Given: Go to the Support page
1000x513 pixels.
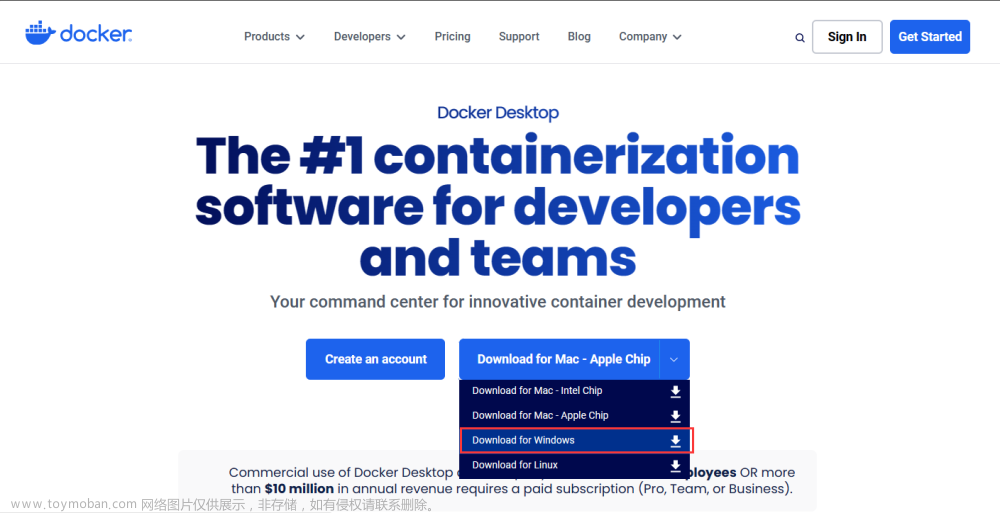Looking at the screenshot, I should (519, 36).
